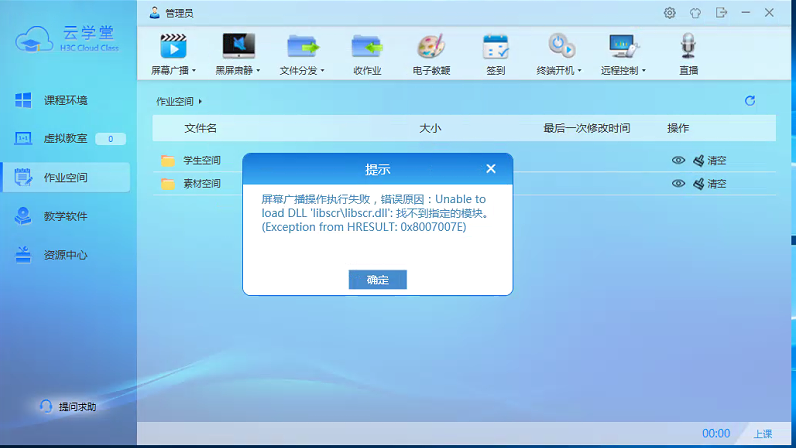Expand the 远程控制 dropdown arrow
This screenshot has width=796, height=448.
click(644, 71)
